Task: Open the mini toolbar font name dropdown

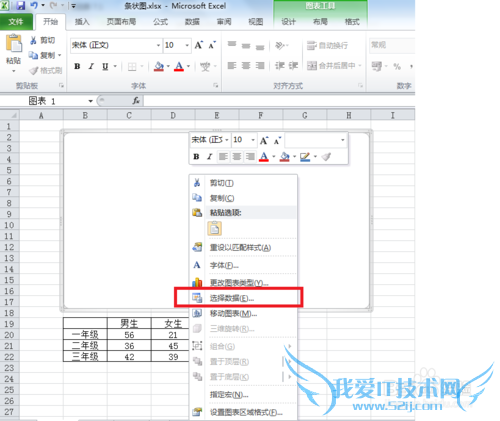Action: (x=227, y=140)
